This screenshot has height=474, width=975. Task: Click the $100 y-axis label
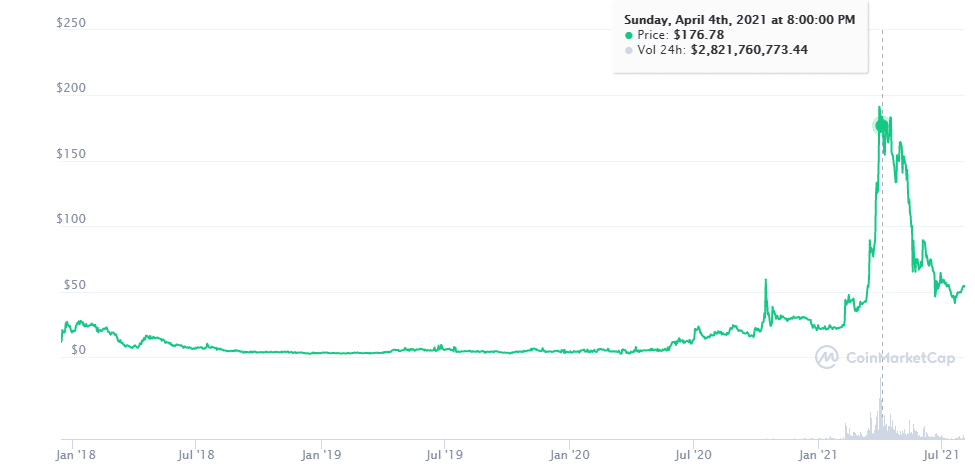click(72, 220)
